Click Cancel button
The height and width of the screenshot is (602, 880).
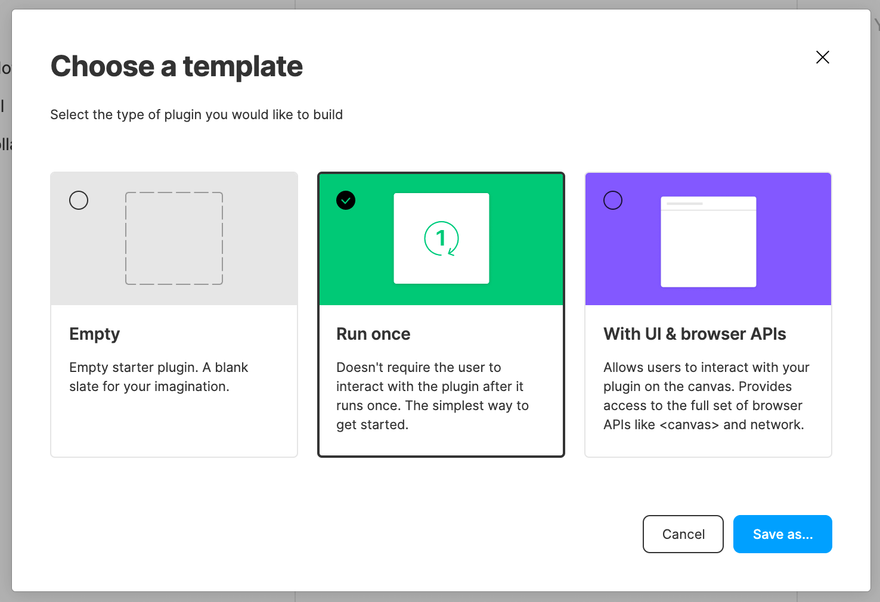point(683,534)
